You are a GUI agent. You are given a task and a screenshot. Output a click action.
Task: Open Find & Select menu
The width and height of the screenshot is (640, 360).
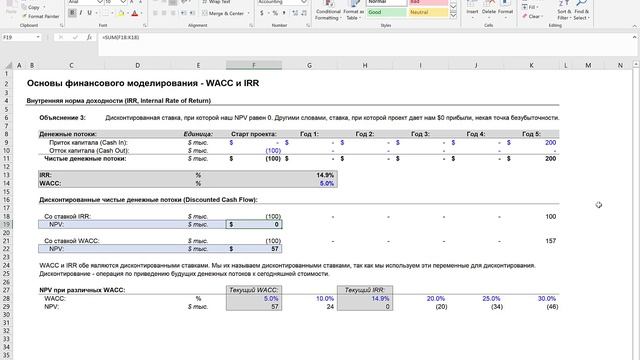coord(581,10)
